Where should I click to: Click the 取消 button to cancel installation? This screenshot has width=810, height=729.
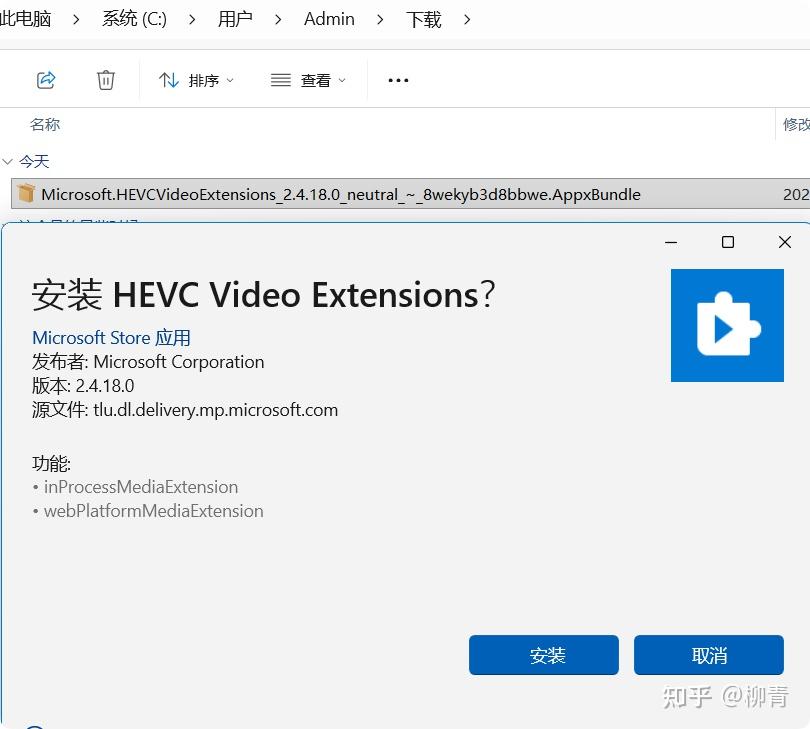[x=709, y=655]
